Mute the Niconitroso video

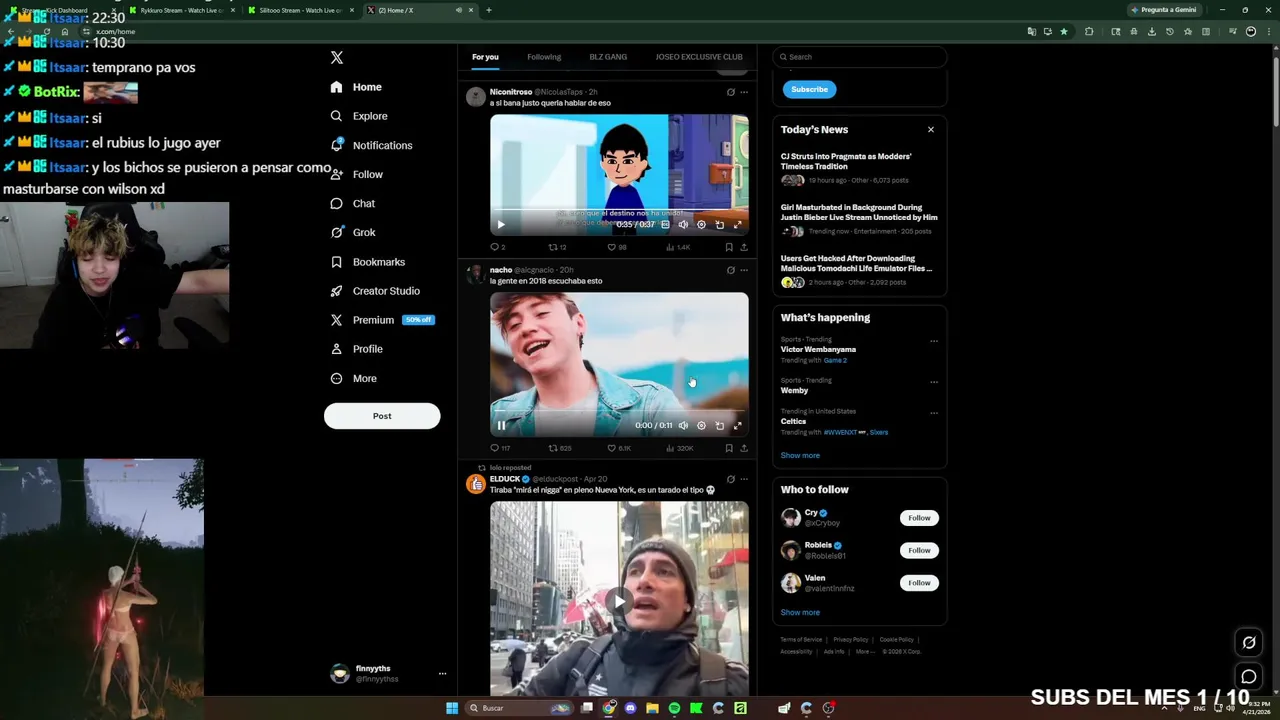[683, 224]
